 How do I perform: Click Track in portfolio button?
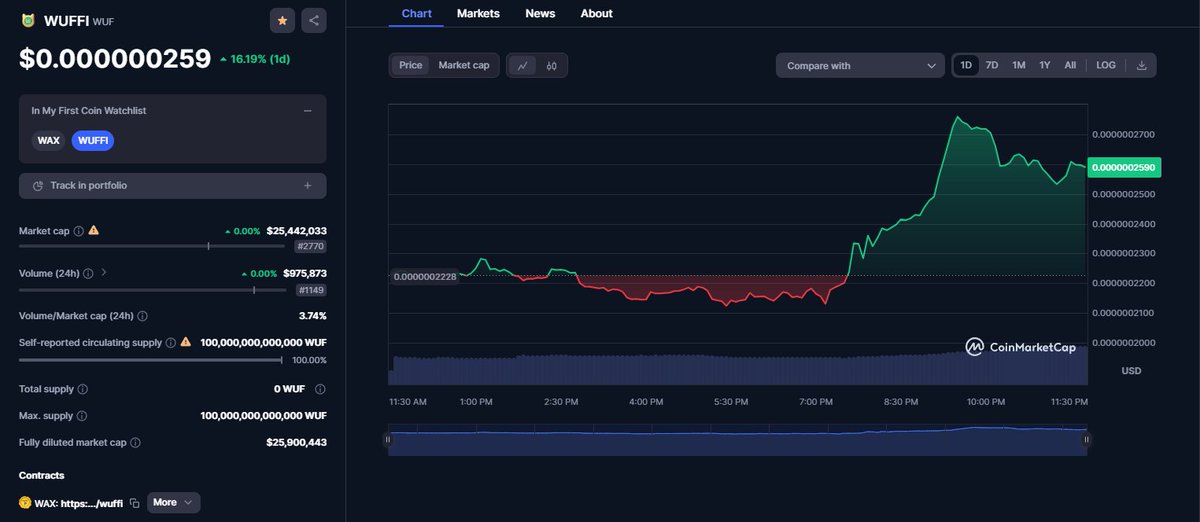(172, 186)
